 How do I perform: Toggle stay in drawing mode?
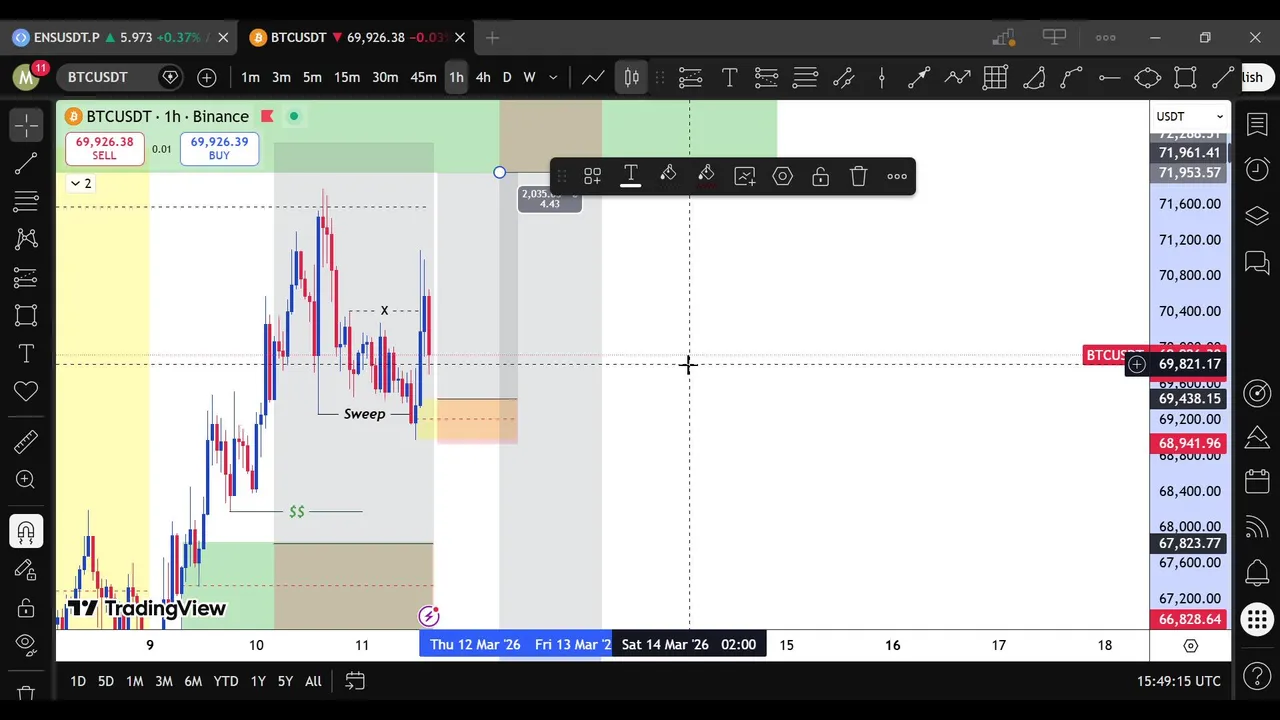pos(27,569)
